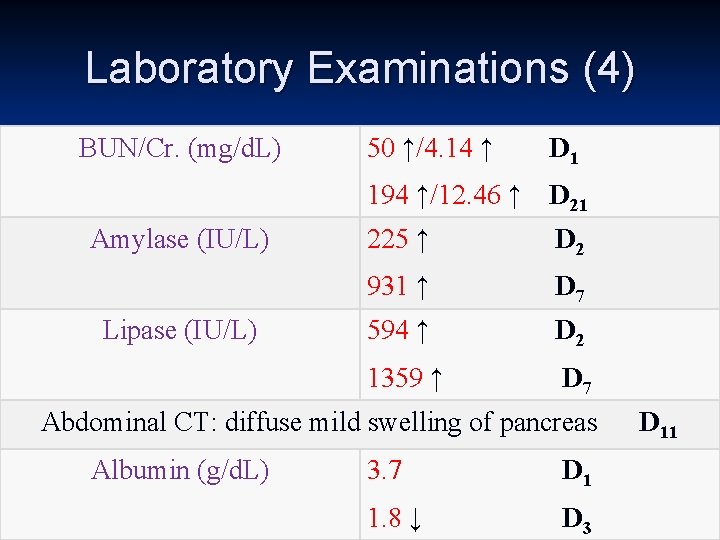Select the lipase value 1359

coord(395,378)
